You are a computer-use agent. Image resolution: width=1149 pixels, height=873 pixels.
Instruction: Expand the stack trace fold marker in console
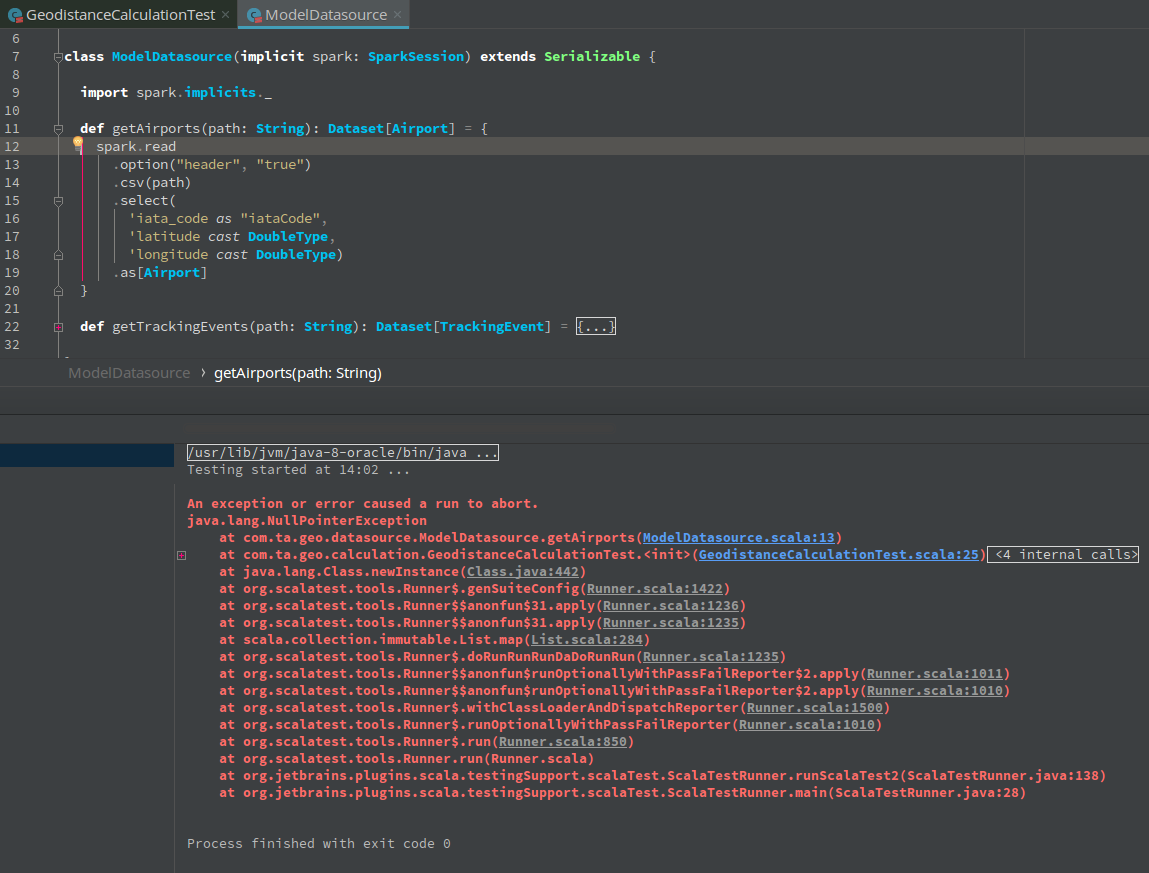coord(181,555)
